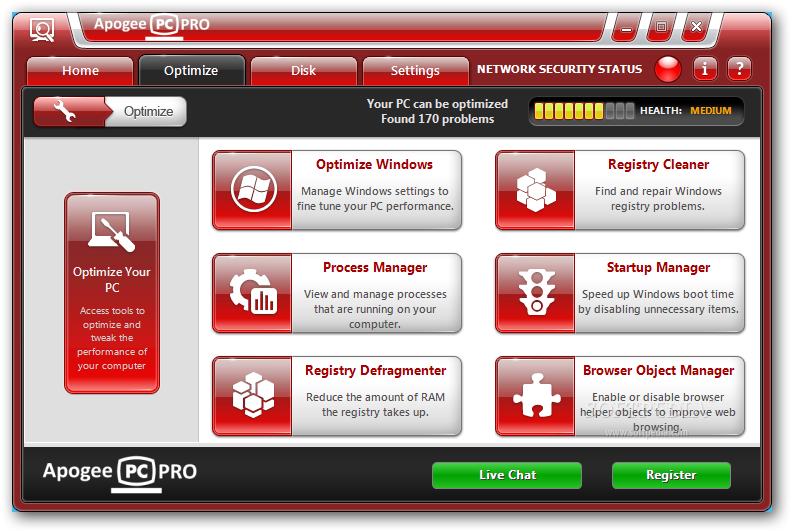Image resolution: width=792 pixels, height=532 pixels.
Task: Click the info 'i' icon button
Action: 705,68
